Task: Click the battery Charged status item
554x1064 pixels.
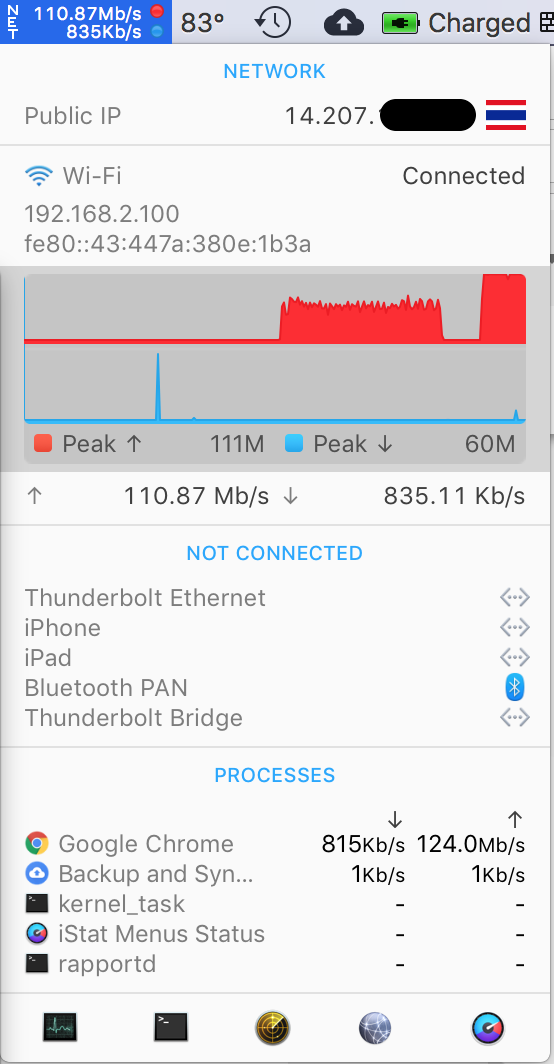Action: click(456, 22)
